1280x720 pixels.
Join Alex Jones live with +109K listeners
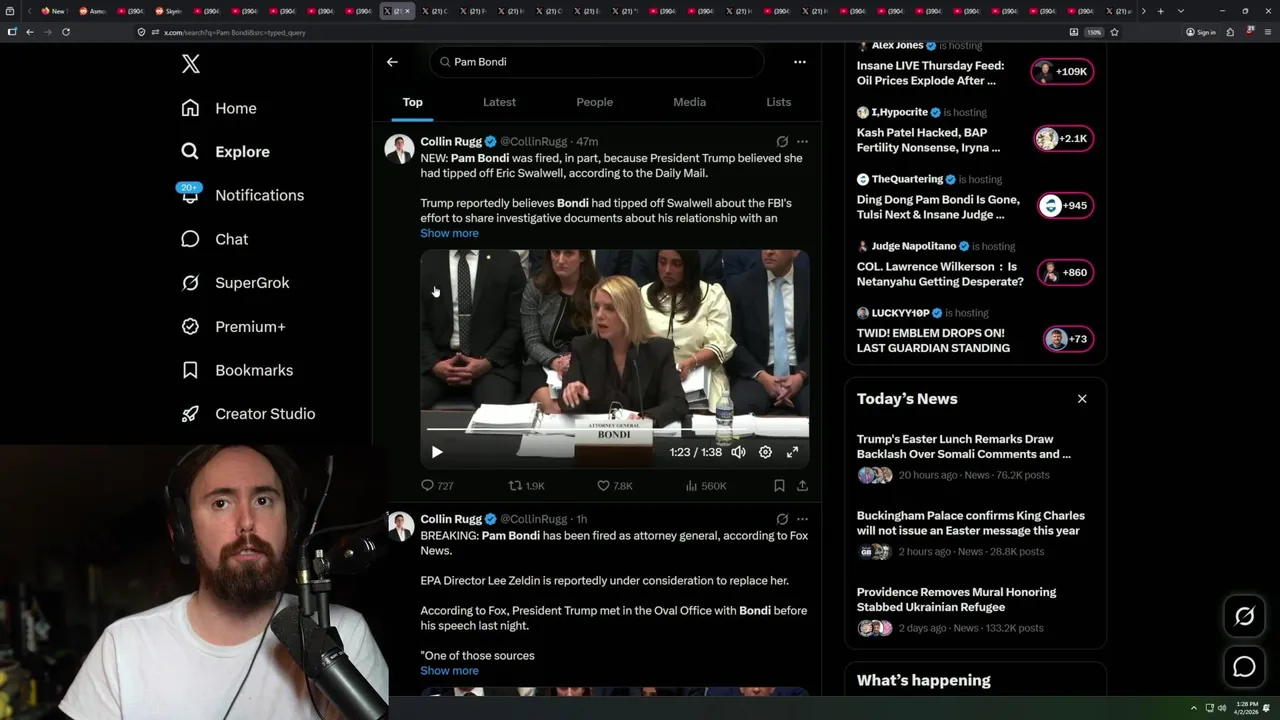tap(1062, 72)
